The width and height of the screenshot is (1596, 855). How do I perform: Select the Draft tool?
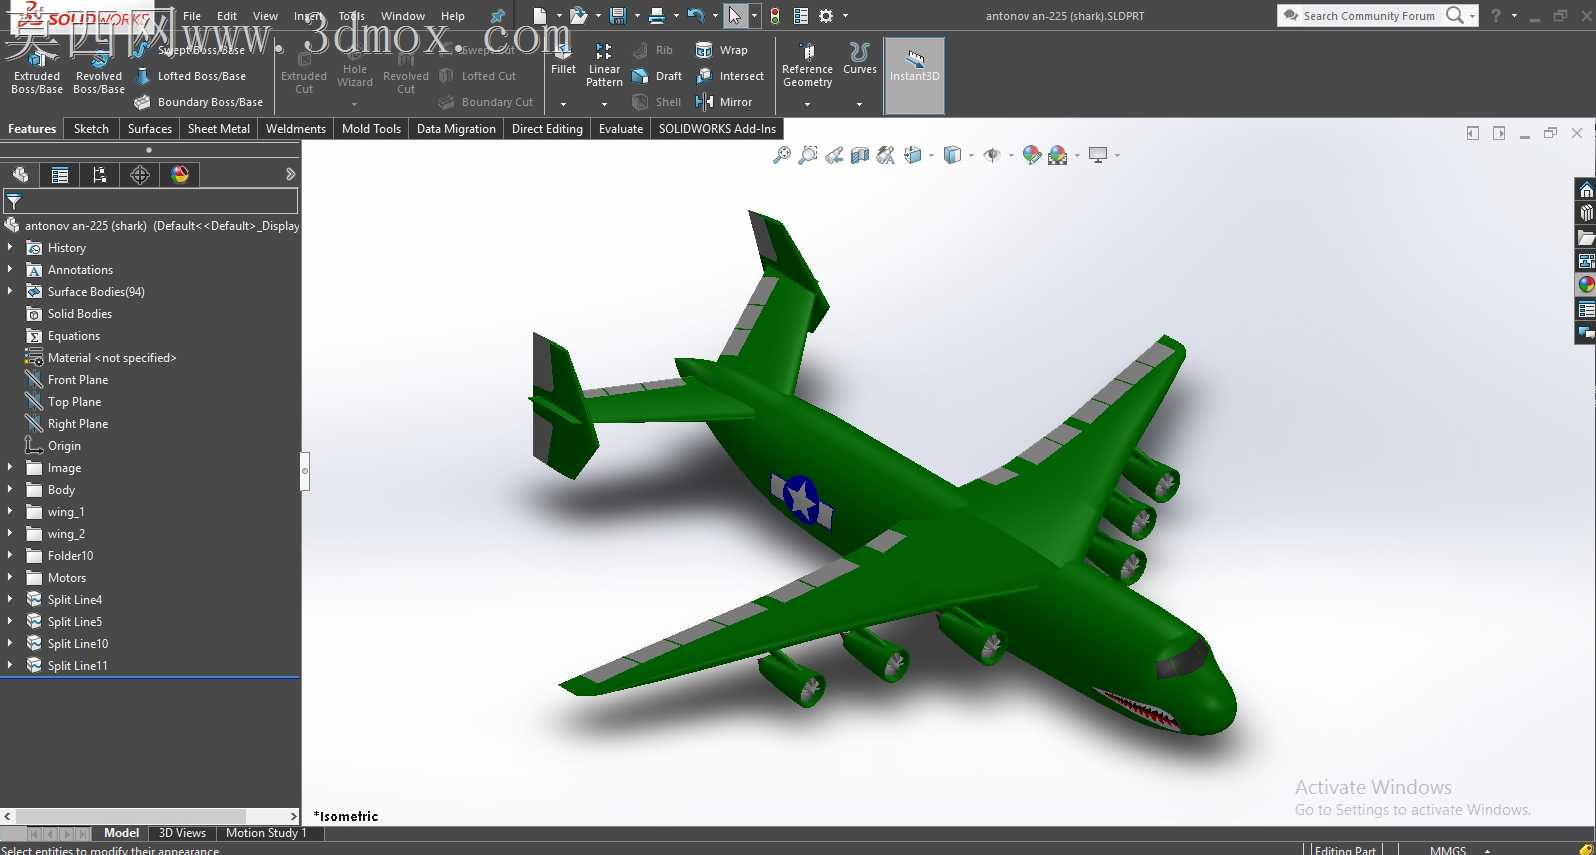(657, 76)
